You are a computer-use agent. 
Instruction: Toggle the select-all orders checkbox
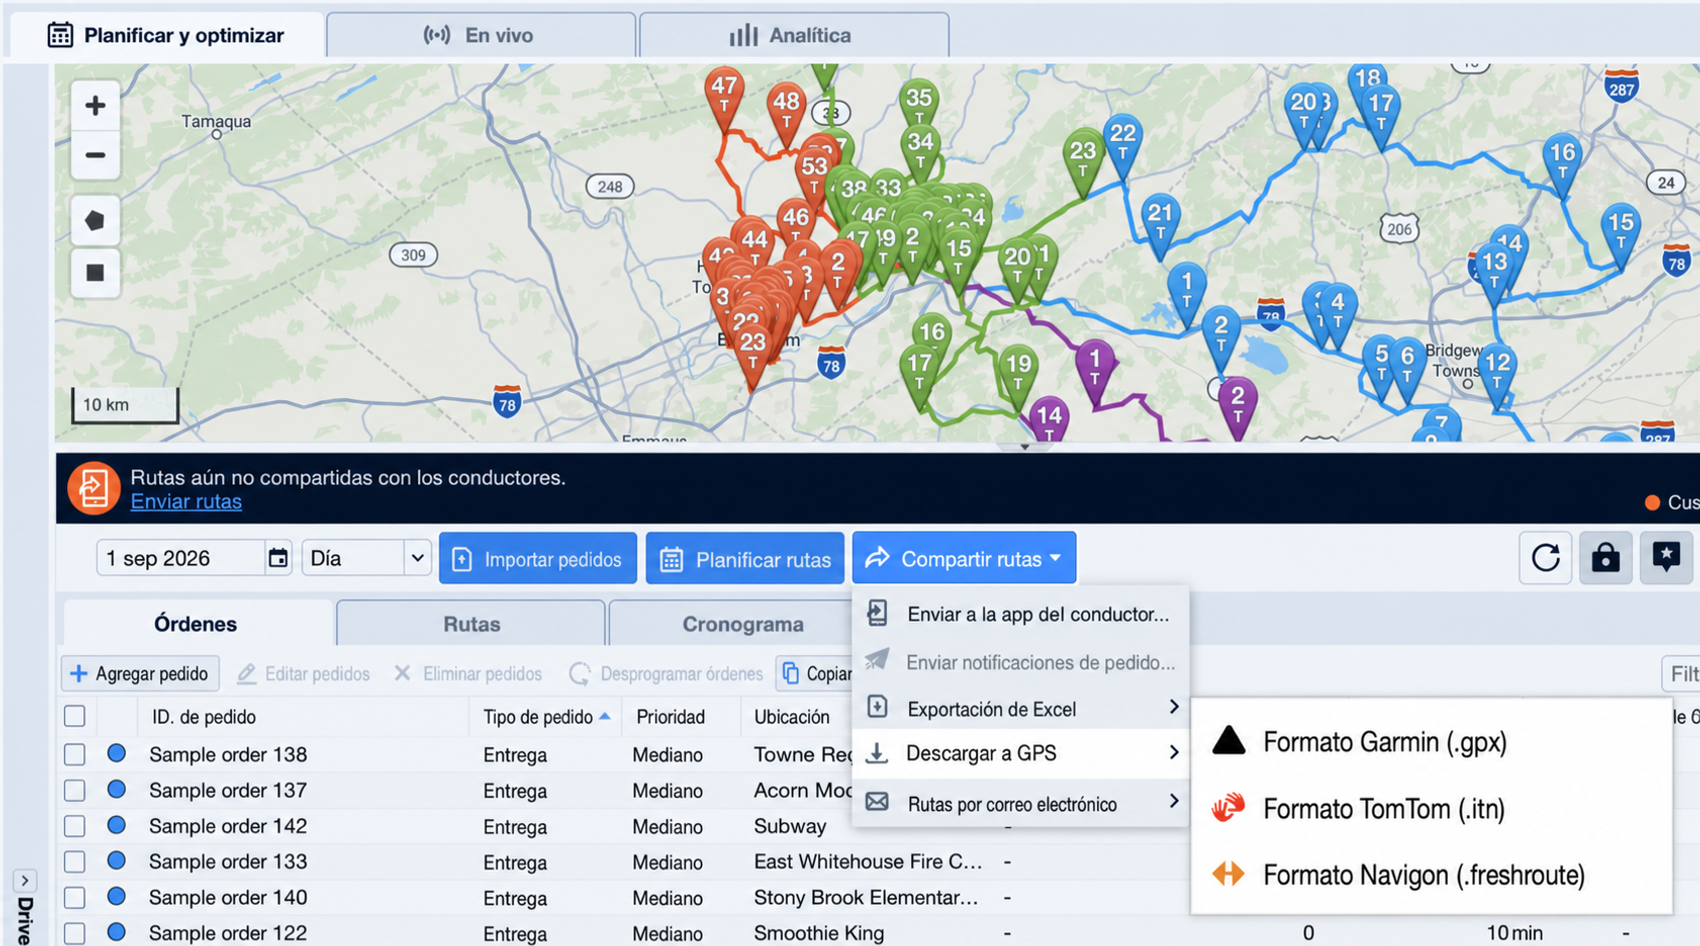coord(74,716)
